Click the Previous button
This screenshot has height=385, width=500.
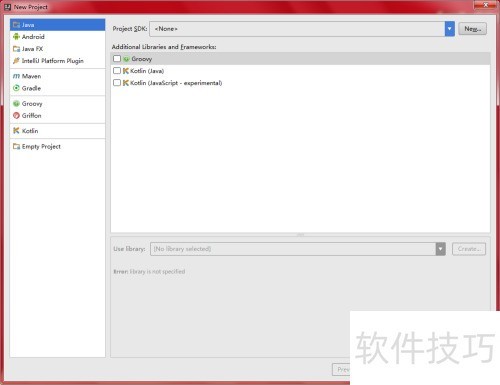tap(341, 369)
